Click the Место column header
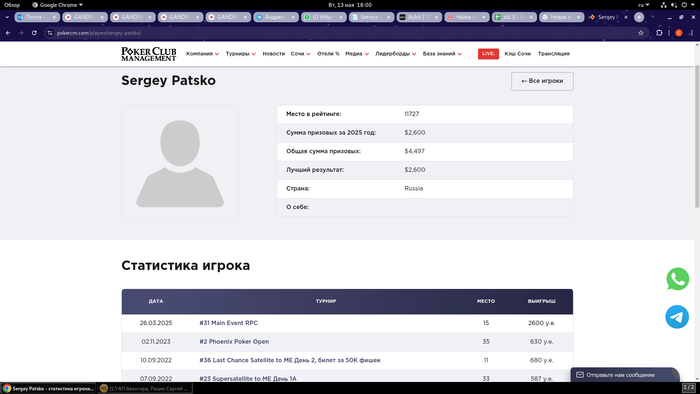The height and width of the screenshot is (394, 700). point(486,301)
